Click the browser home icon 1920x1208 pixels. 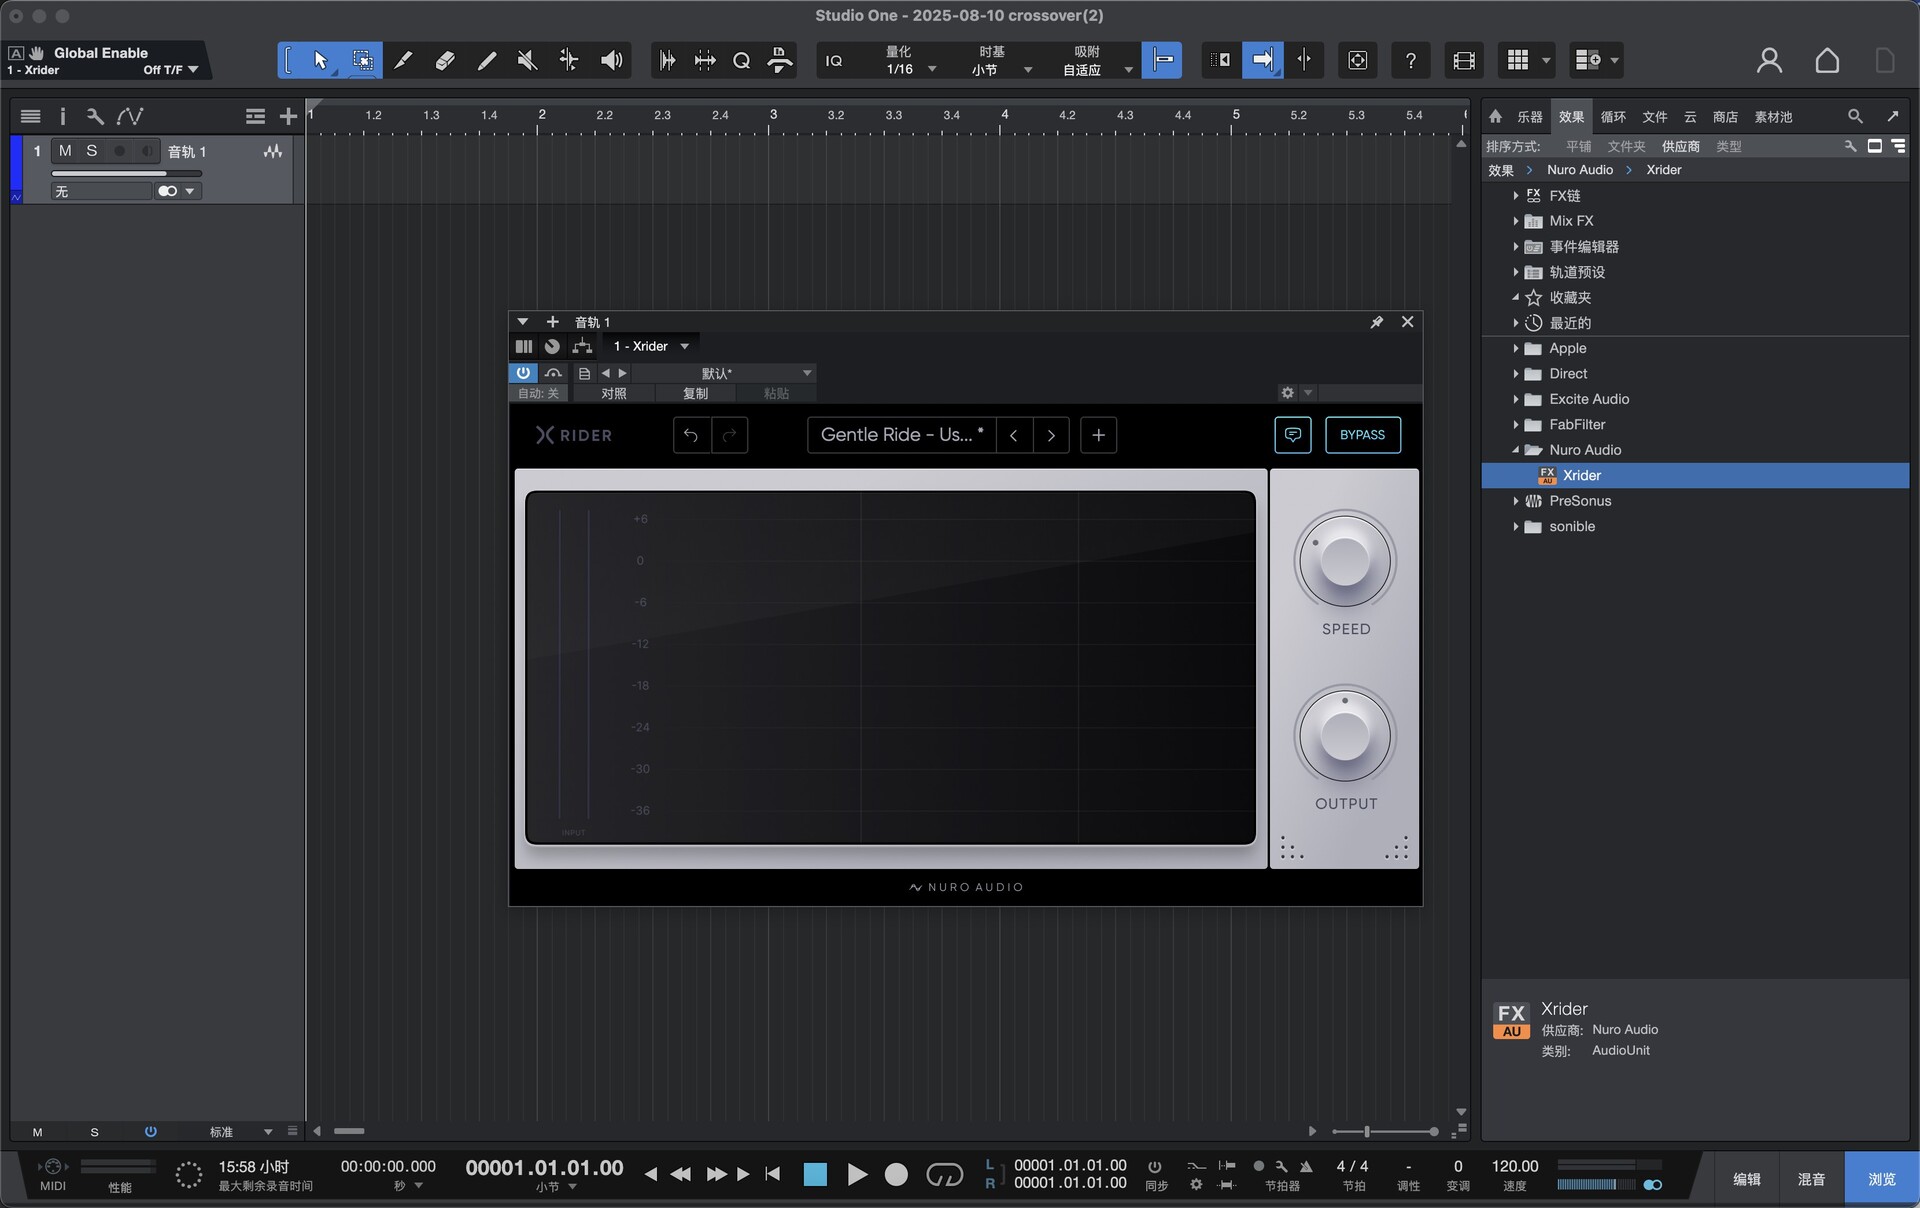[x=1496, y=117]
